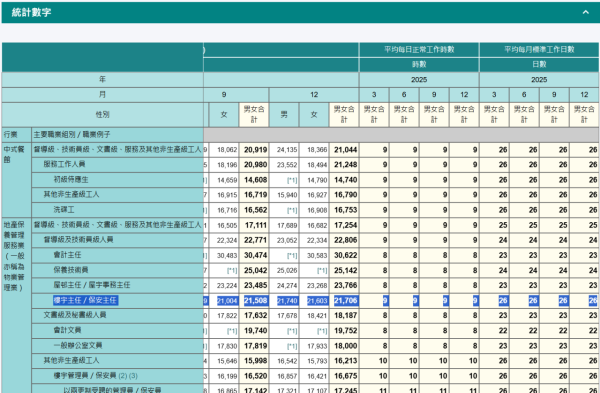Viewport: 600px width, 393px height.
Task: Select the 會計文員 row label
Action: pyautogui.click(x=67, y=330)
